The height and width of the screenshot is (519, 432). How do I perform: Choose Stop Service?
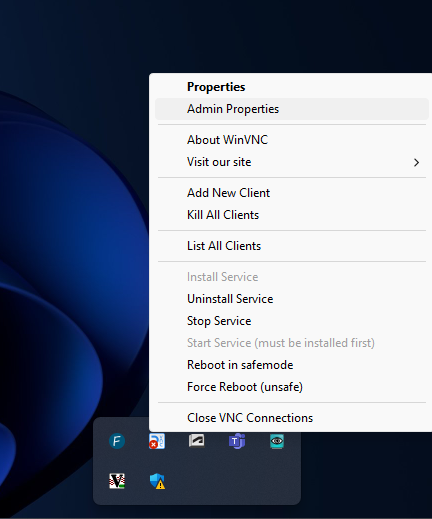click(292, 321)
